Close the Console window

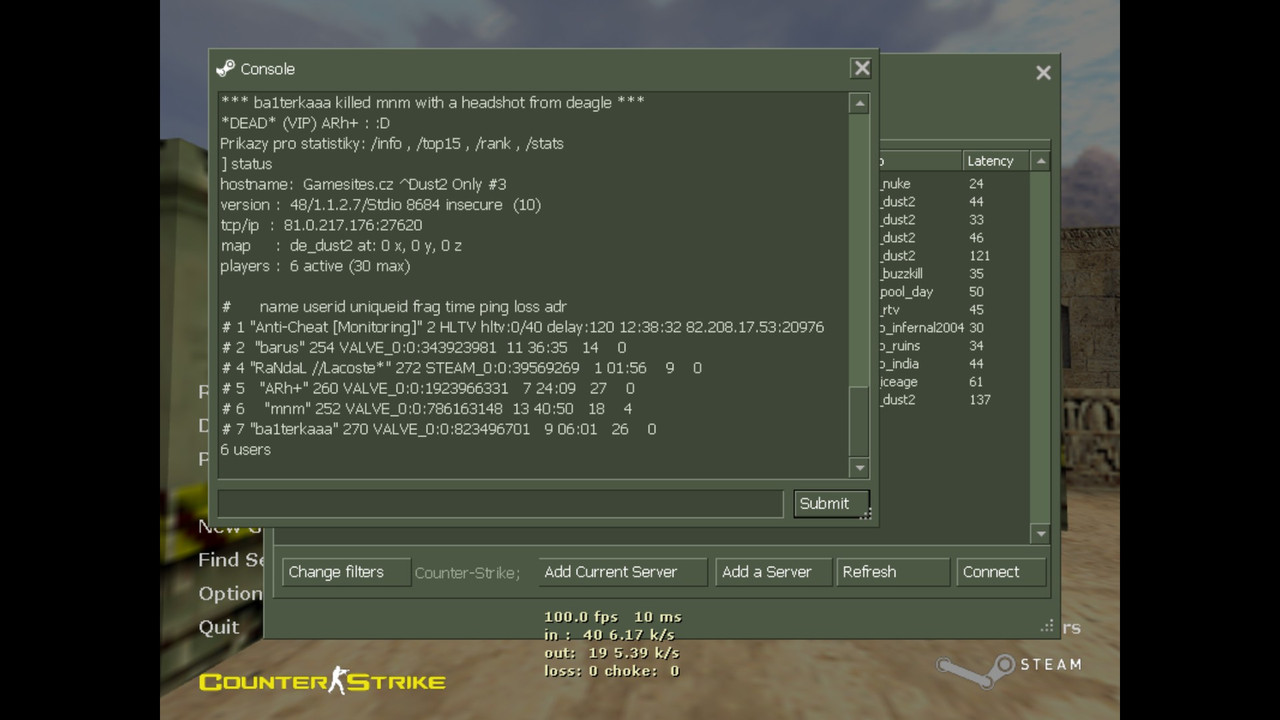click(861, 68)
